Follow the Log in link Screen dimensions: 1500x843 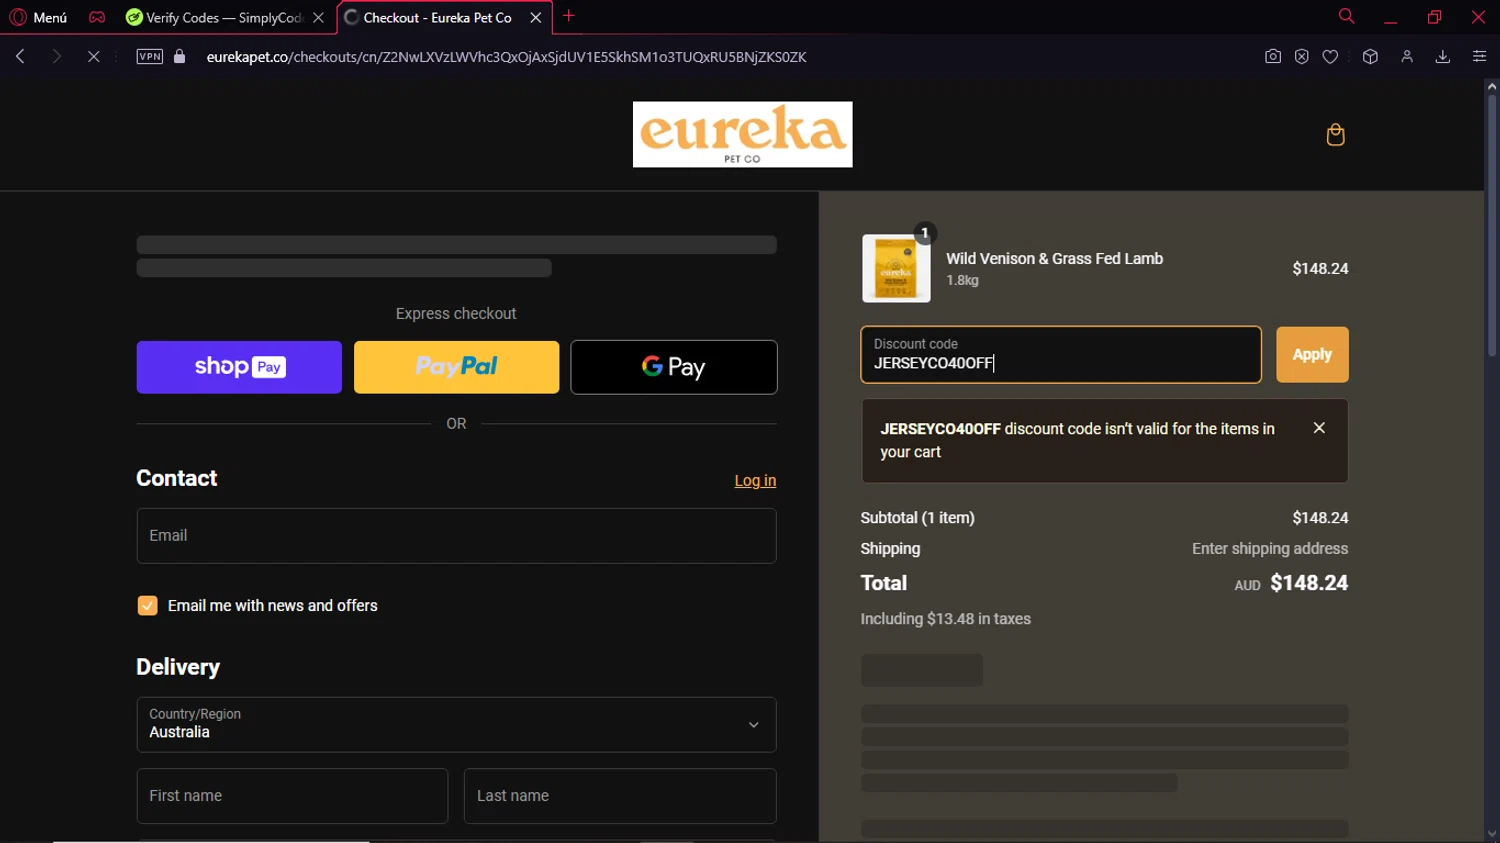click(x=755, y=481)
